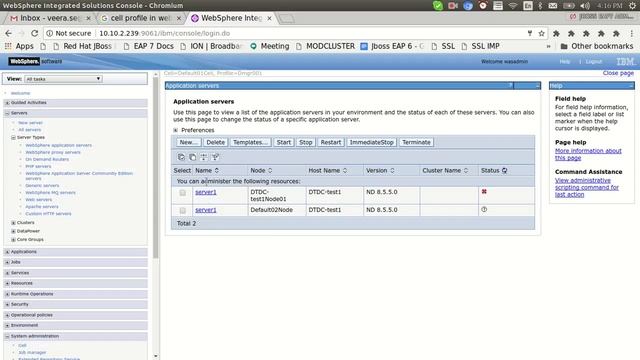640x360 pixels.
Task: Sort table by Name column arrows
Action: coord(217,170)
